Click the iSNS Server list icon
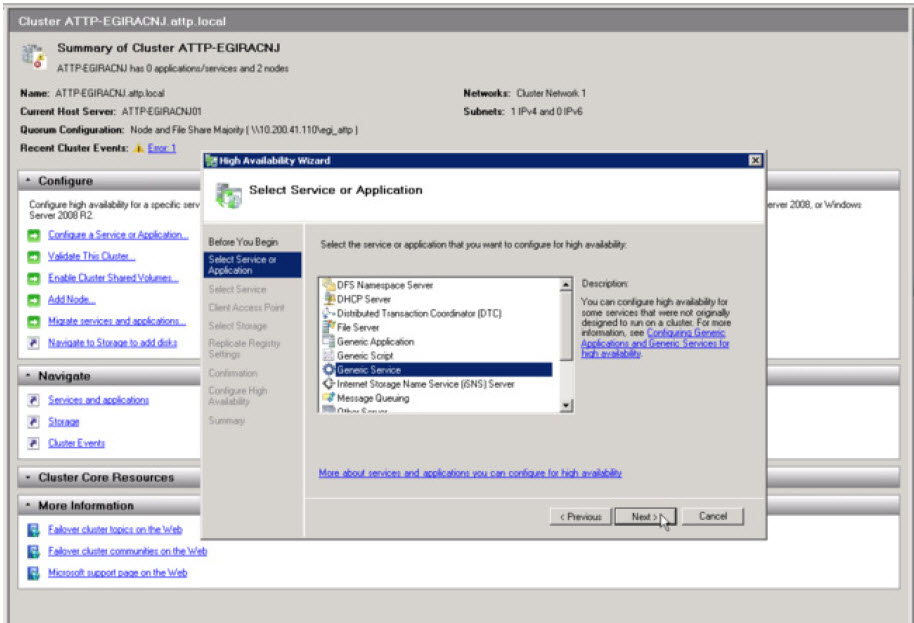The height and width of the screenshot is (623, 914). 329,384
